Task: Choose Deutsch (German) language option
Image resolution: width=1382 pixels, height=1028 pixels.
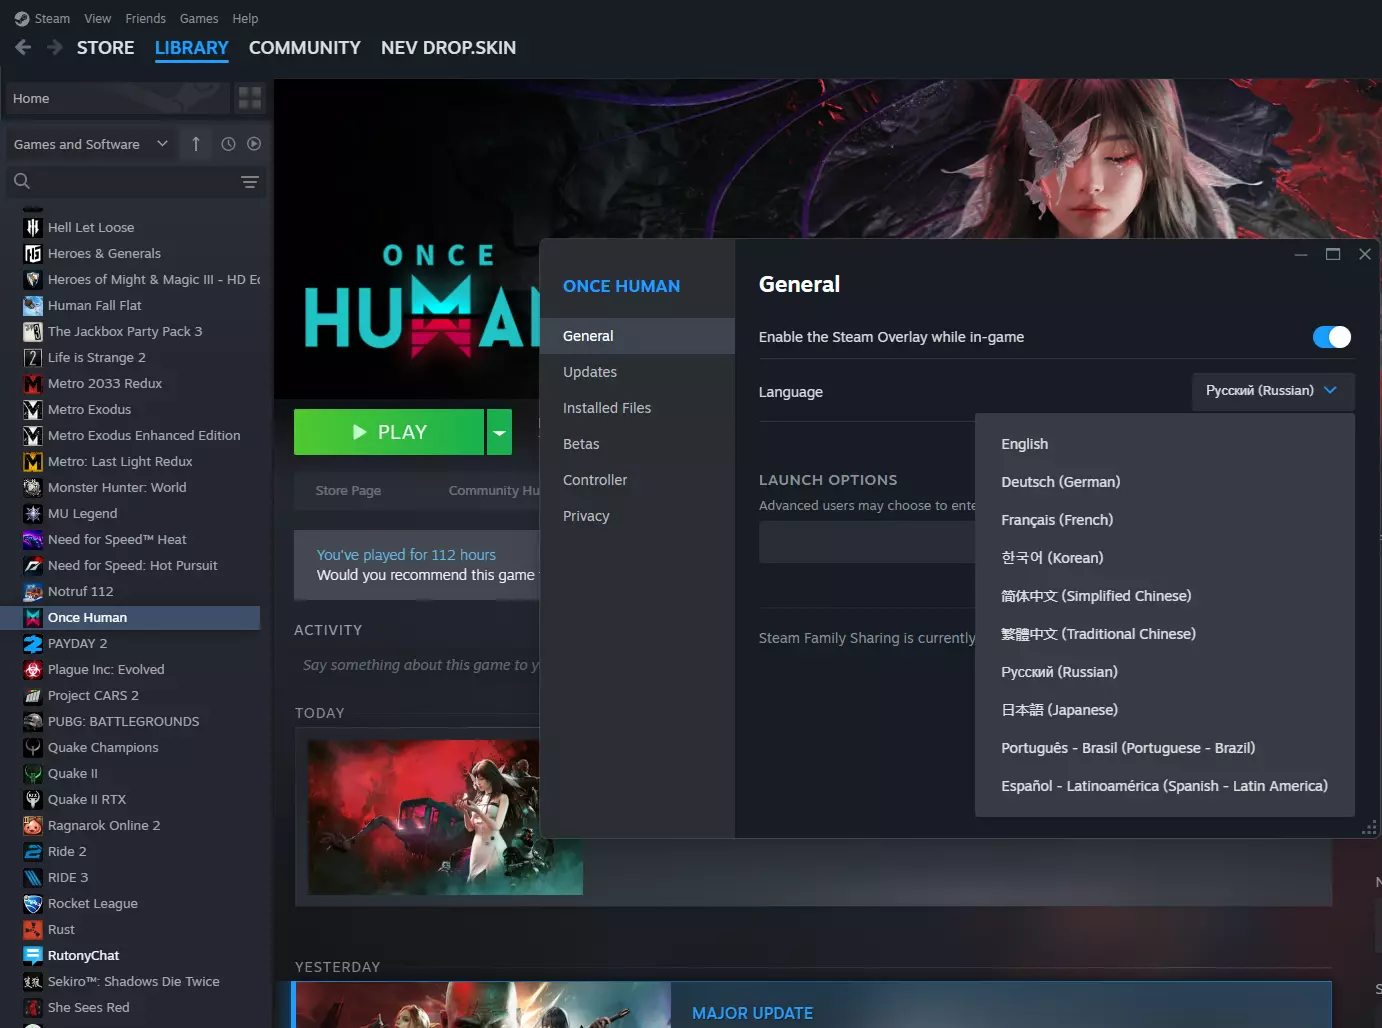Action: tap(1060, 482)
